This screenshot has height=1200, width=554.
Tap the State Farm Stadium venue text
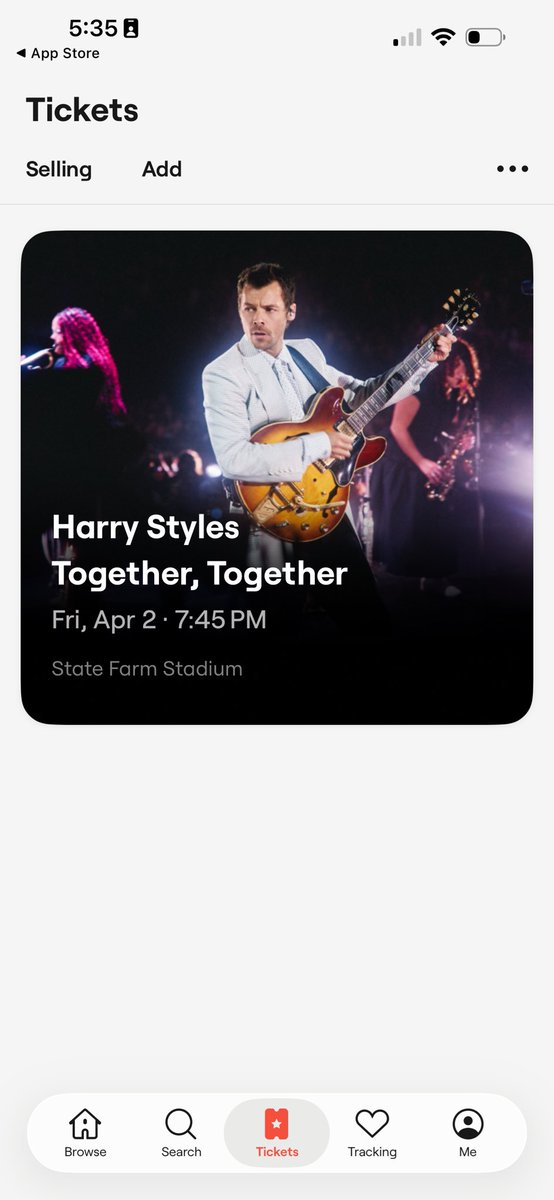click(x=147, y=668)
